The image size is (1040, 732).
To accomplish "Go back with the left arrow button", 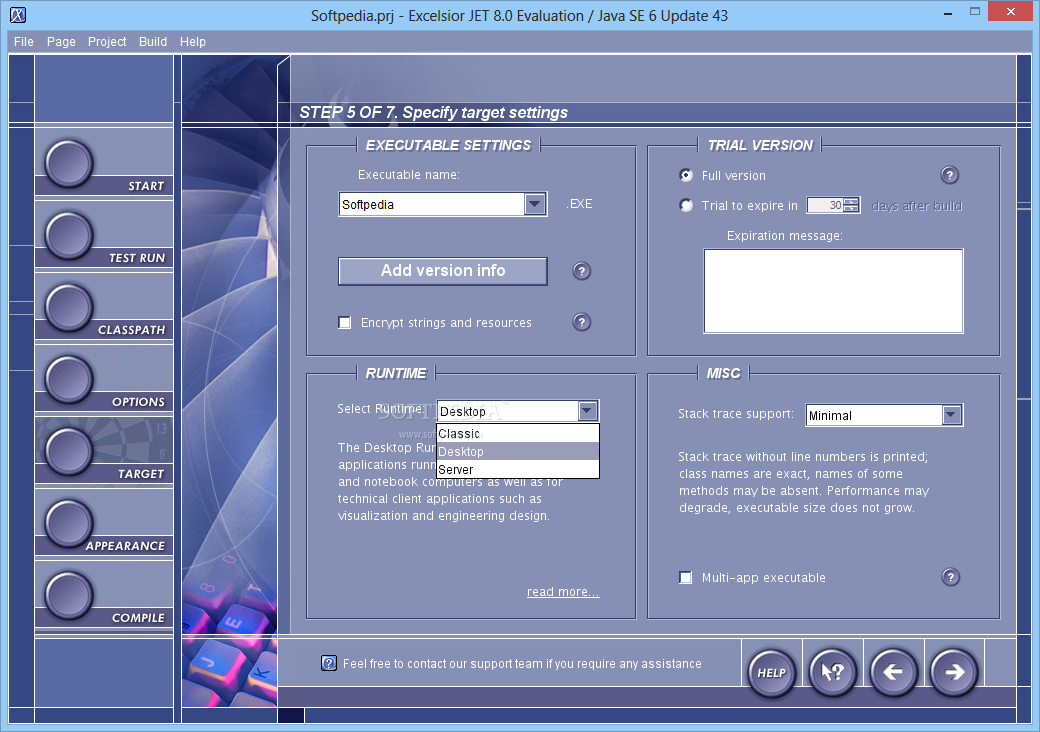I will 893,672.
